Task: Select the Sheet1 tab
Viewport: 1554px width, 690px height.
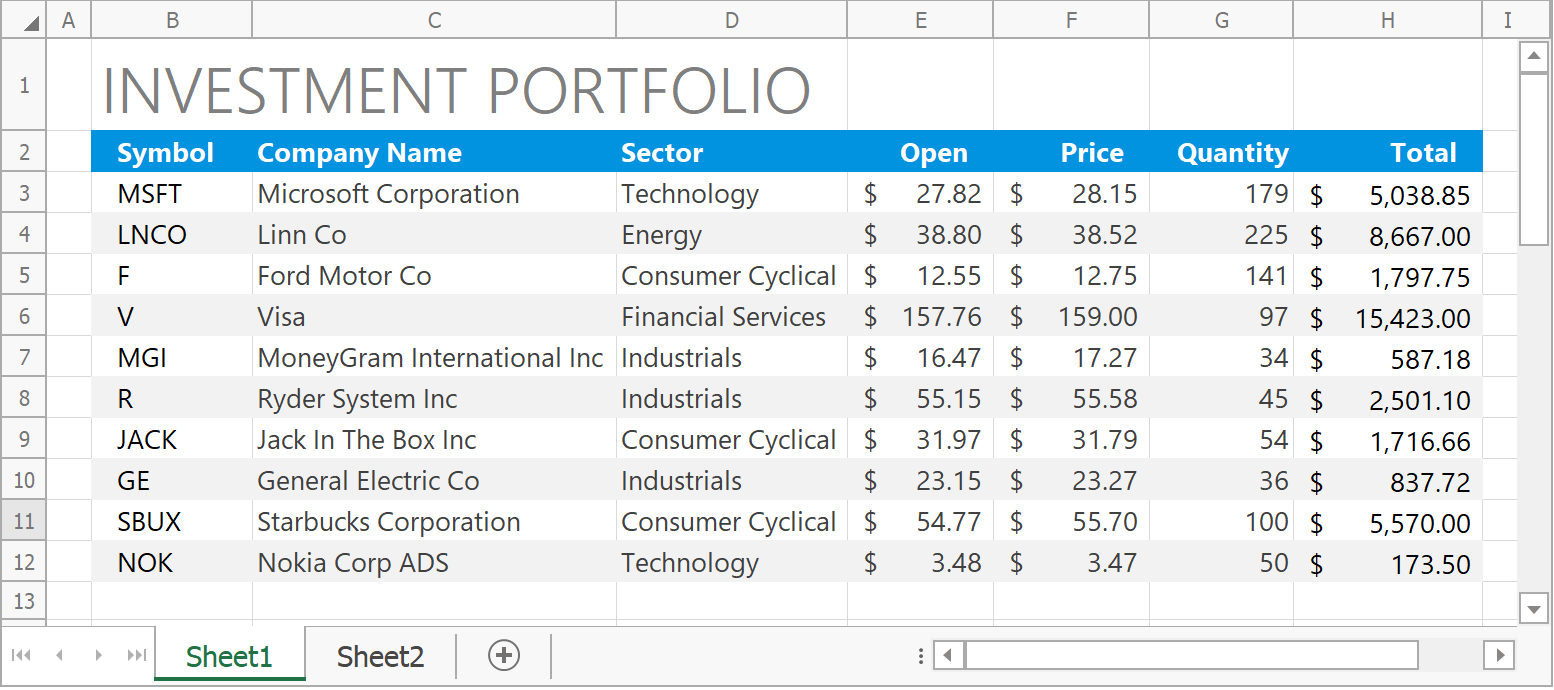Action: [229, 657]
